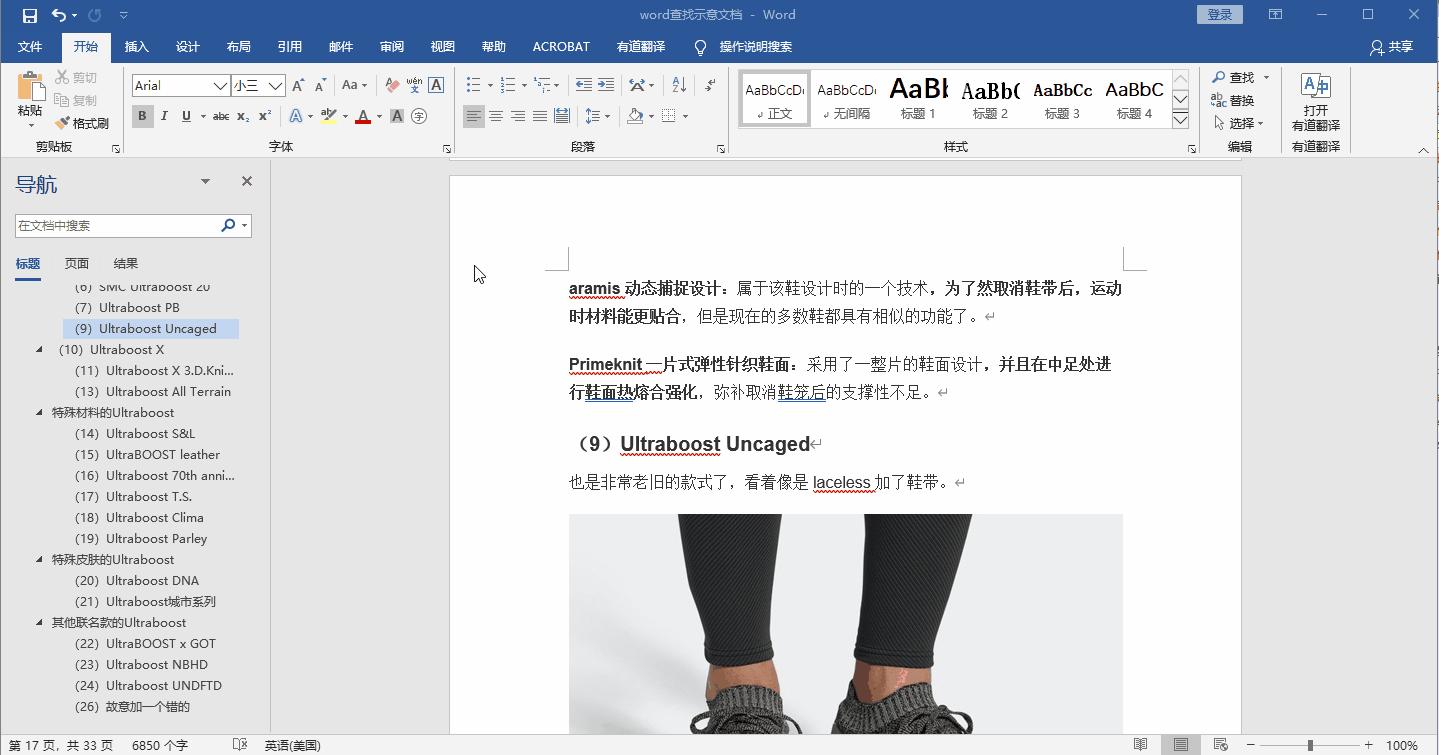Enable underline formatting

click(x=188, y=116)
